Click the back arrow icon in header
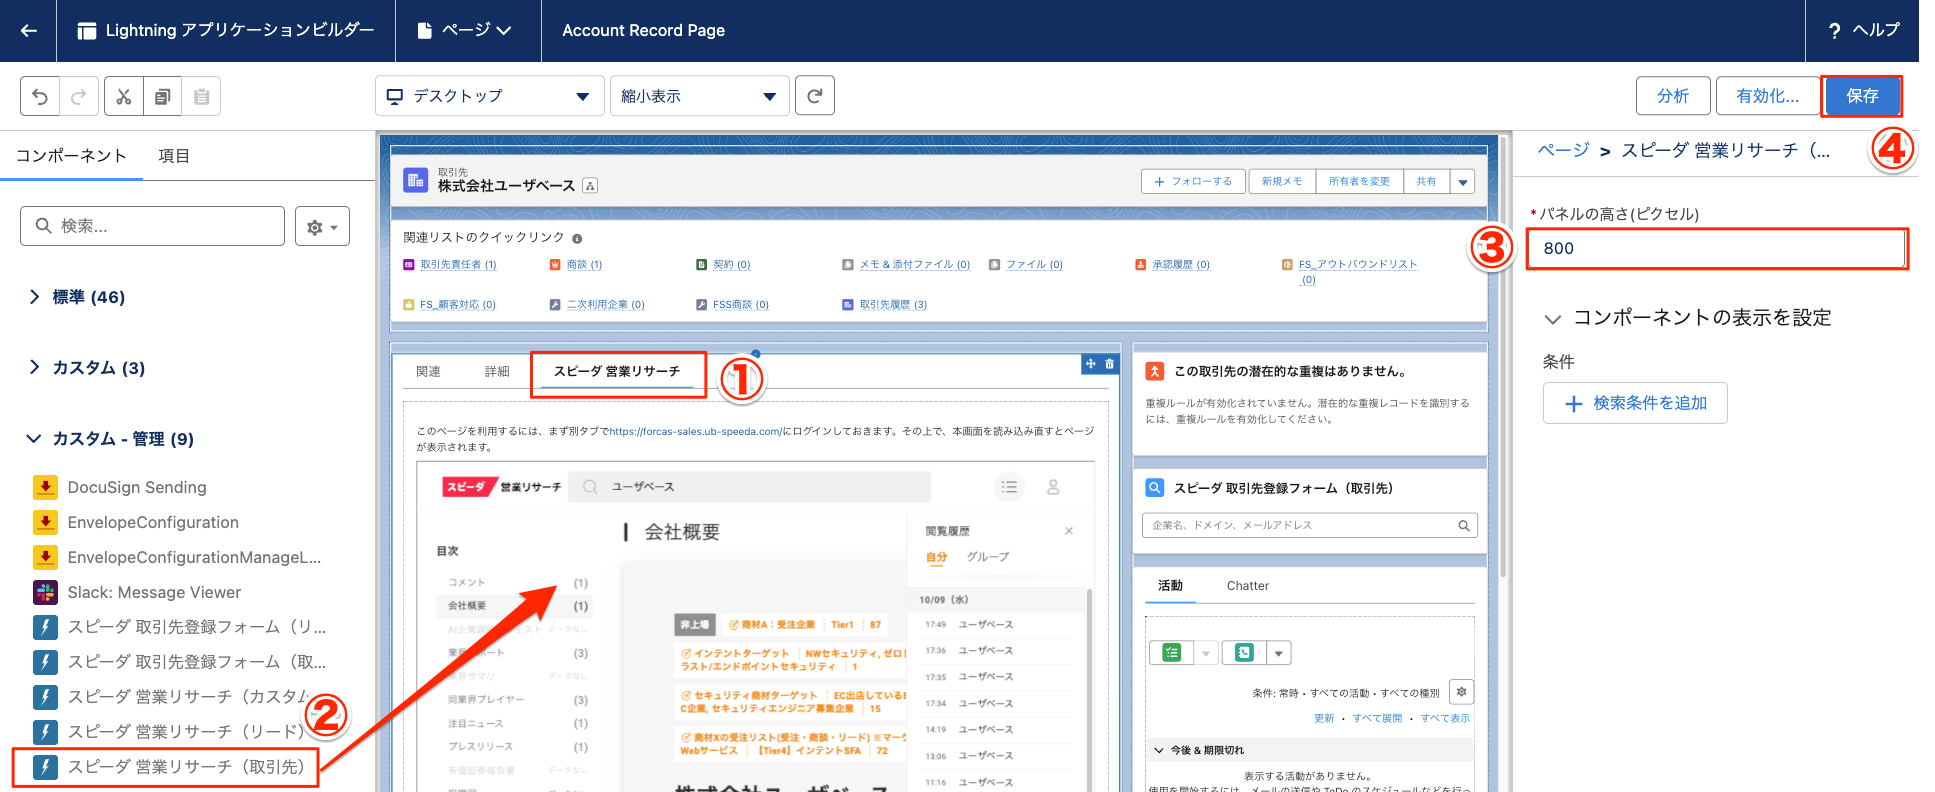 point(29,31)
